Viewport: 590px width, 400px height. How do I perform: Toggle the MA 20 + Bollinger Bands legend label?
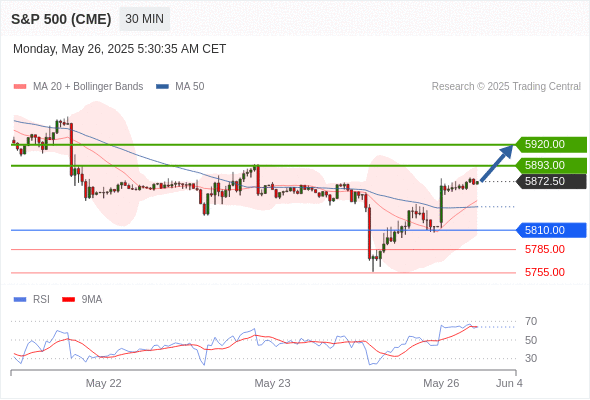[x=88, y=87]
